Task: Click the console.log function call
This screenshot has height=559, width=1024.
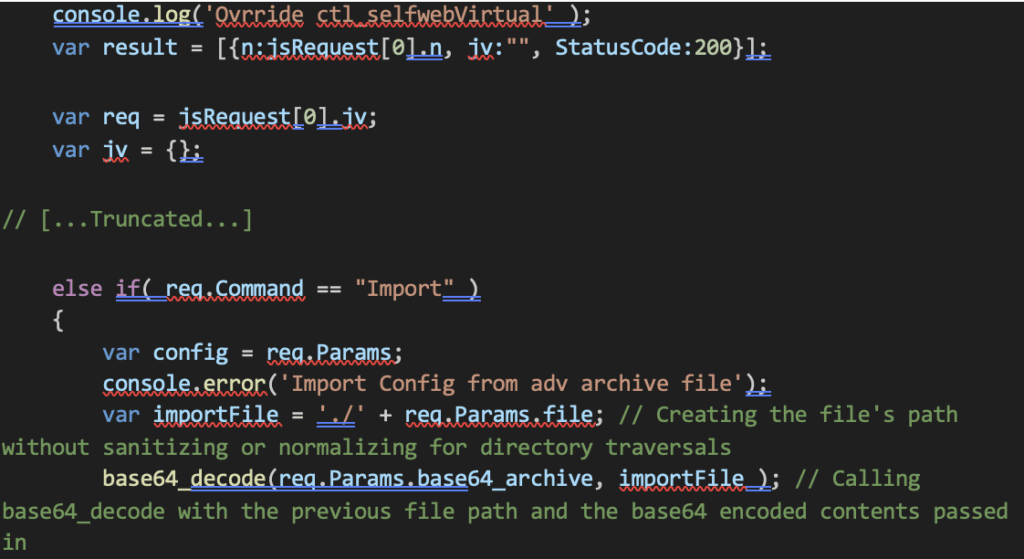Action: click(x=116, y=16)
